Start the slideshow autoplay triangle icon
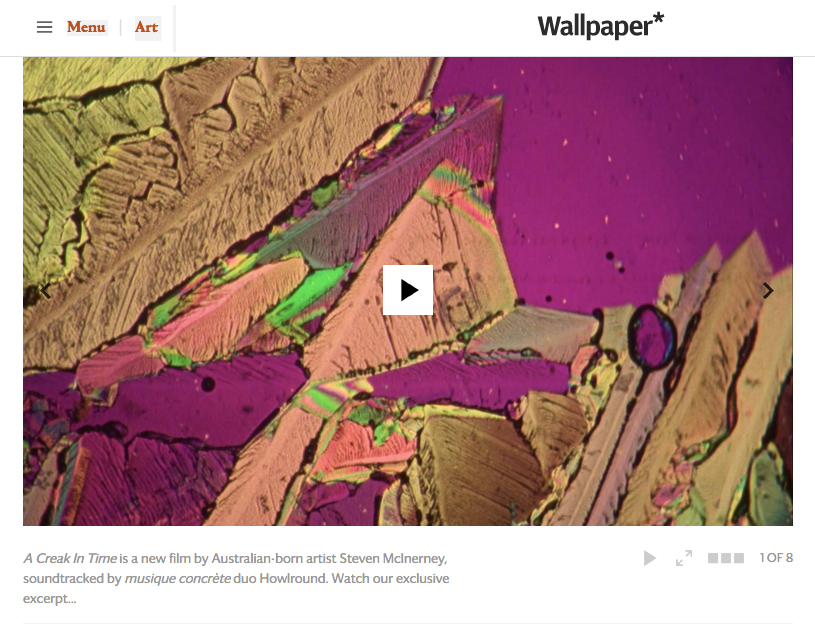815x627 pixels. click(x=650, y=558)
